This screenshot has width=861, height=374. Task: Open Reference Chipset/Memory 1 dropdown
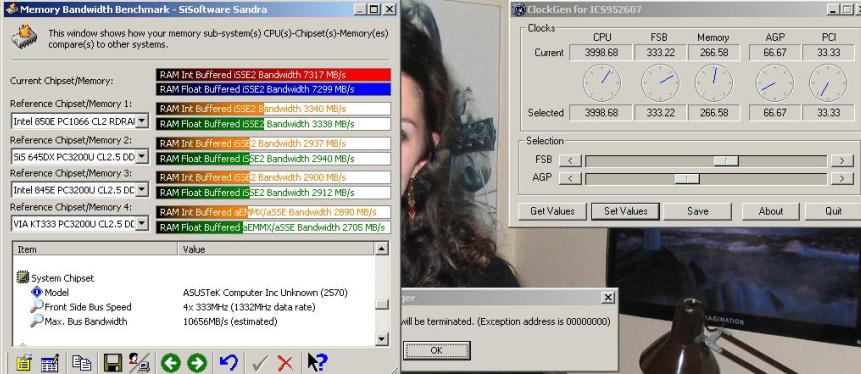pyautogui.click(x=142, y=121)
